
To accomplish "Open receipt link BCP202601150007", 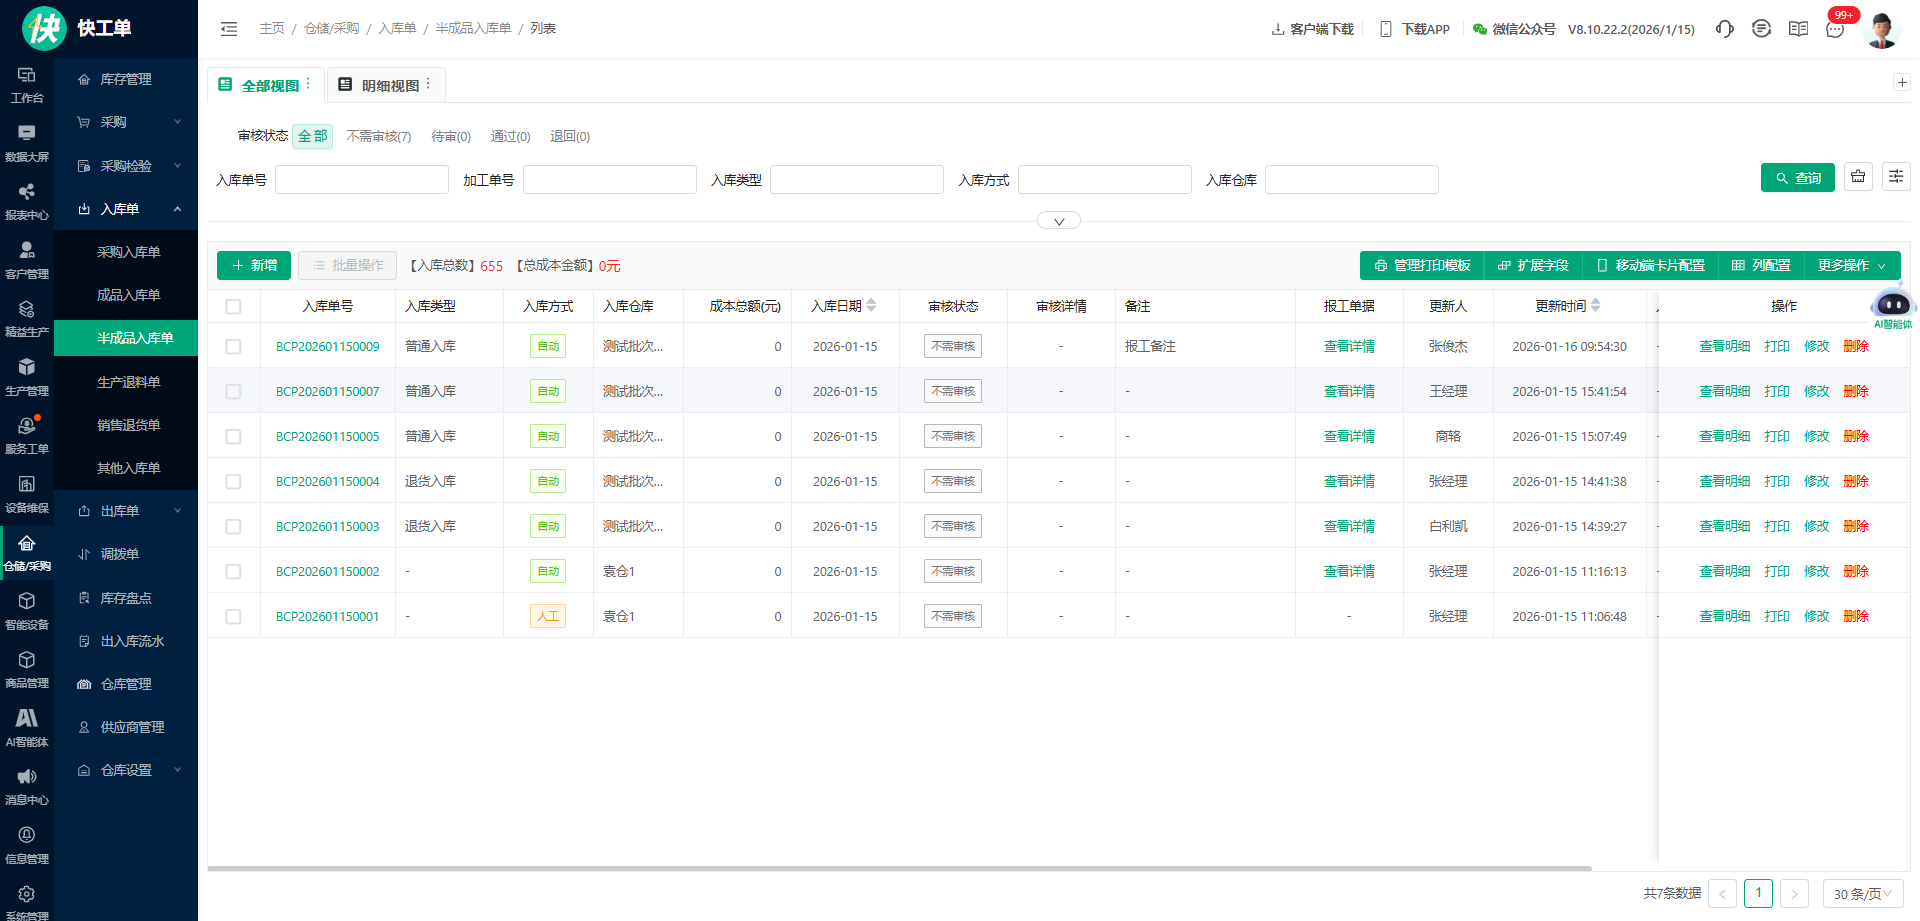I will point(327,391).
